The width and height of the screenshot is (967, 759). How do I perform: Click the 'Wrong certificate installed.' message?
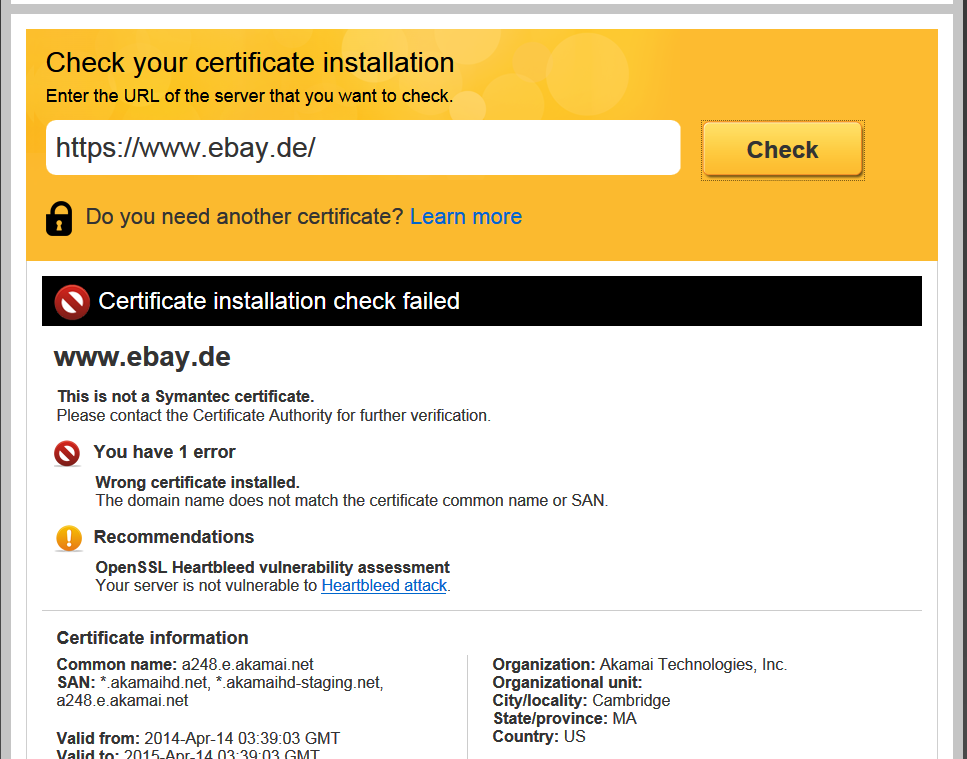(x=197, y=483)
